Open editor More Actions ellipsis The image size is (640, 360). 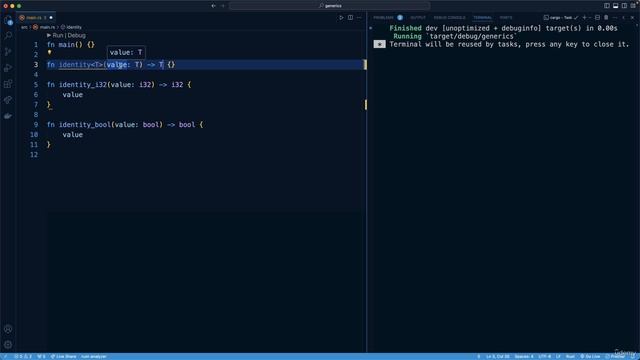pos(359,18)
